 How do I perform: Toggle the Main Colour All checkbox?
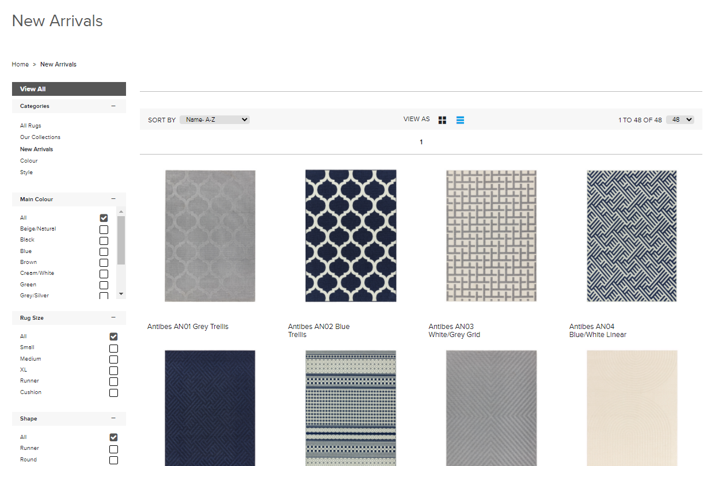click(104, 218)
